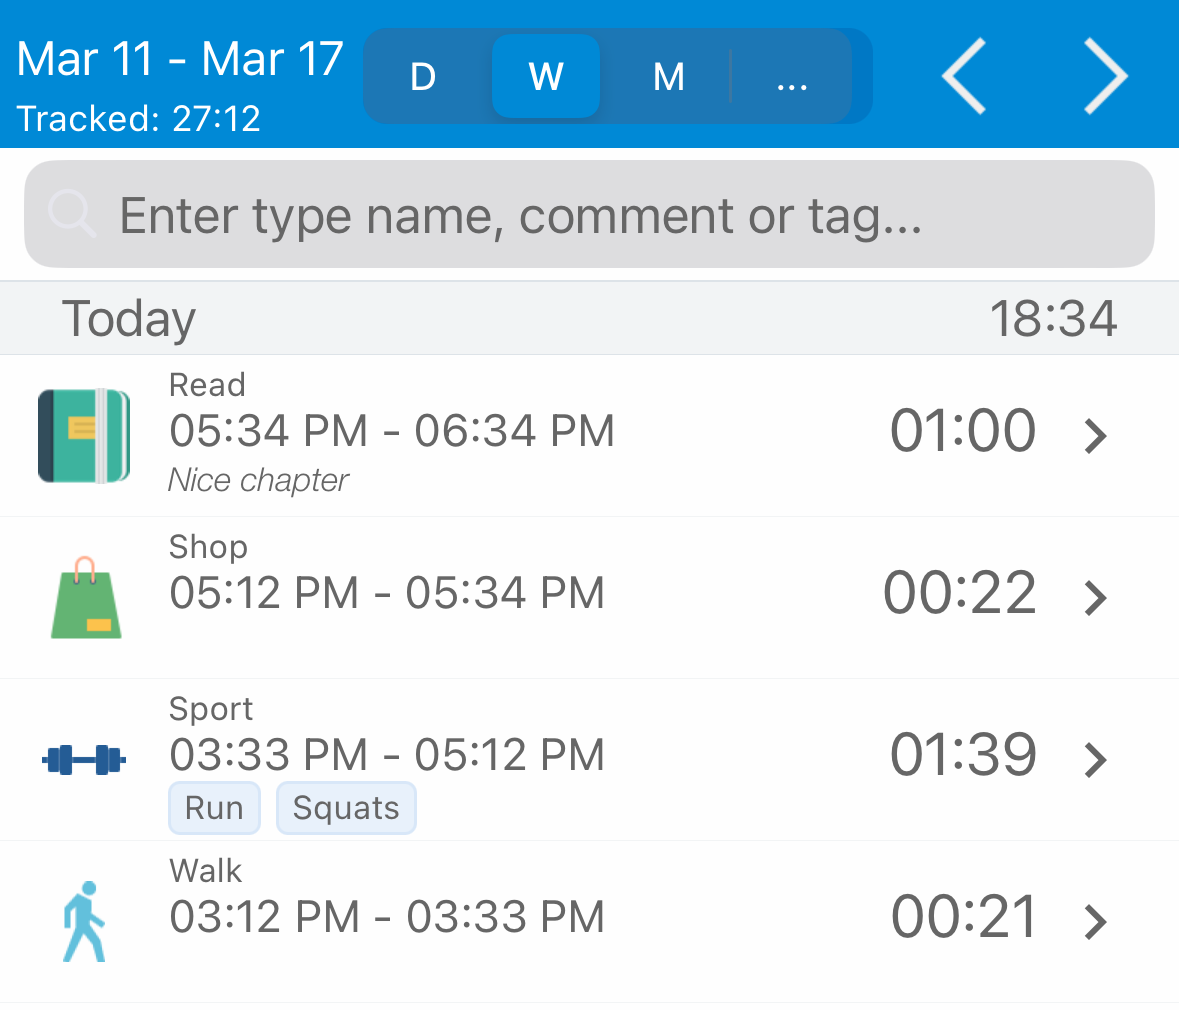The image size is (1179, 1010).
Task: Open more range options (...)
Action: pos(792,77)
